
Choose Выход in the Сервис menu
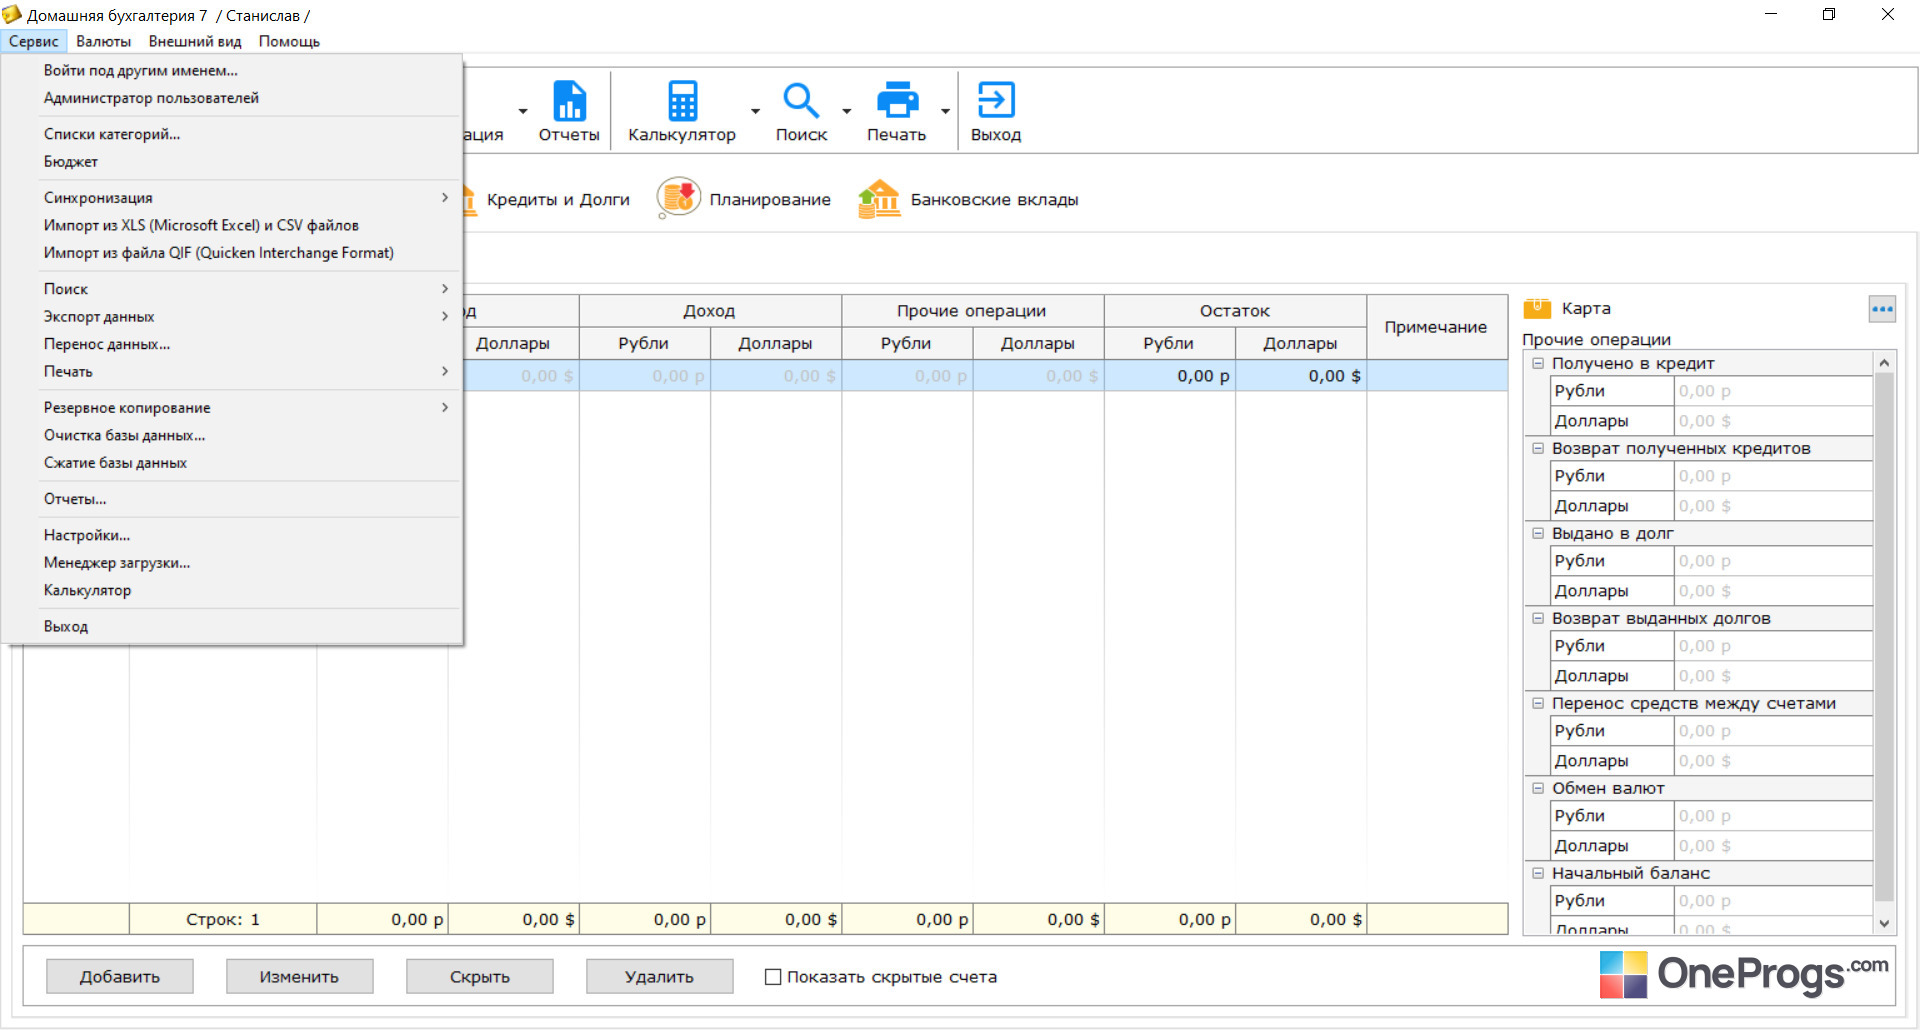click(232, 627)
